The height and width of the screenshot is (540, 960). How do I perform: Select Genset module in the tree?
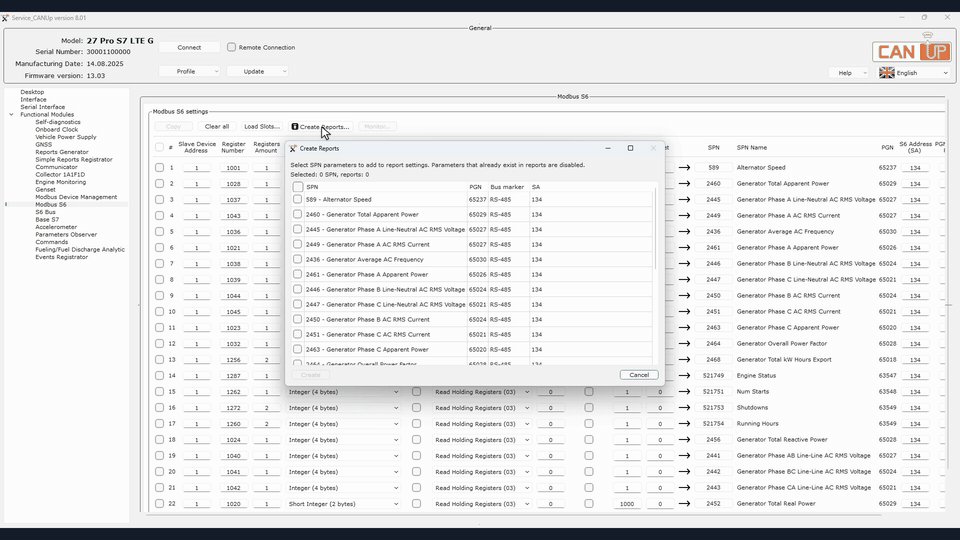[x=45, y=189]
